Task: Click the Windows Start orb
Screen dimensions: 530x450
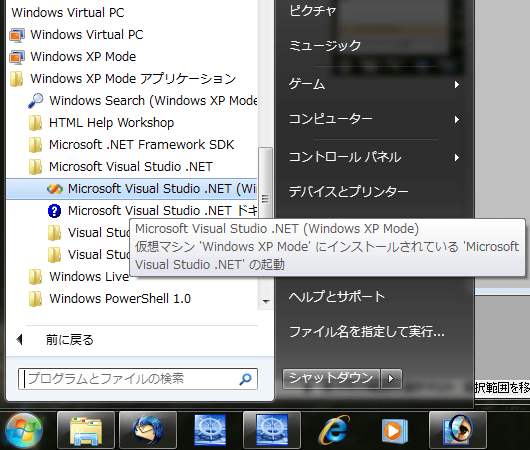Action: point(24,430)
